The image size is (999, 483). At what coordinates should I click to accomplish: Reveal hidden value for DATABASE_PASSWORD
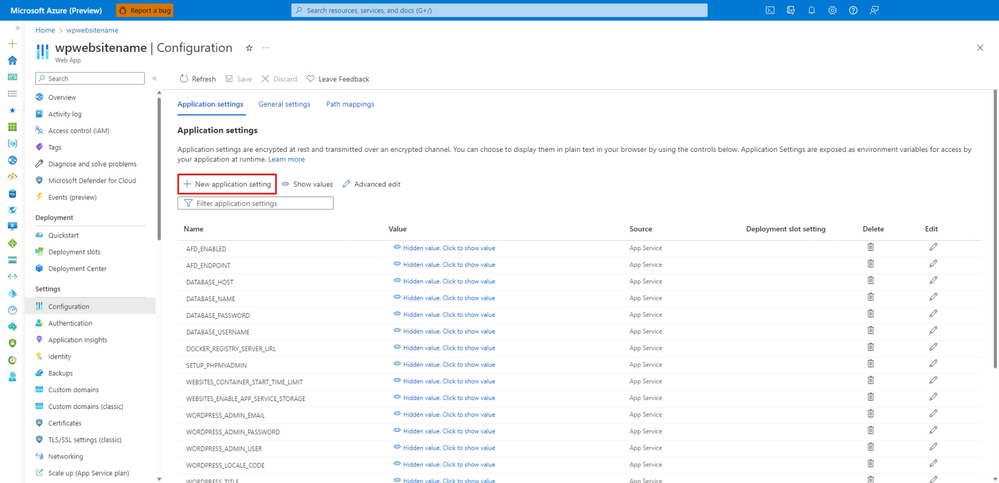tap(444, 314)
